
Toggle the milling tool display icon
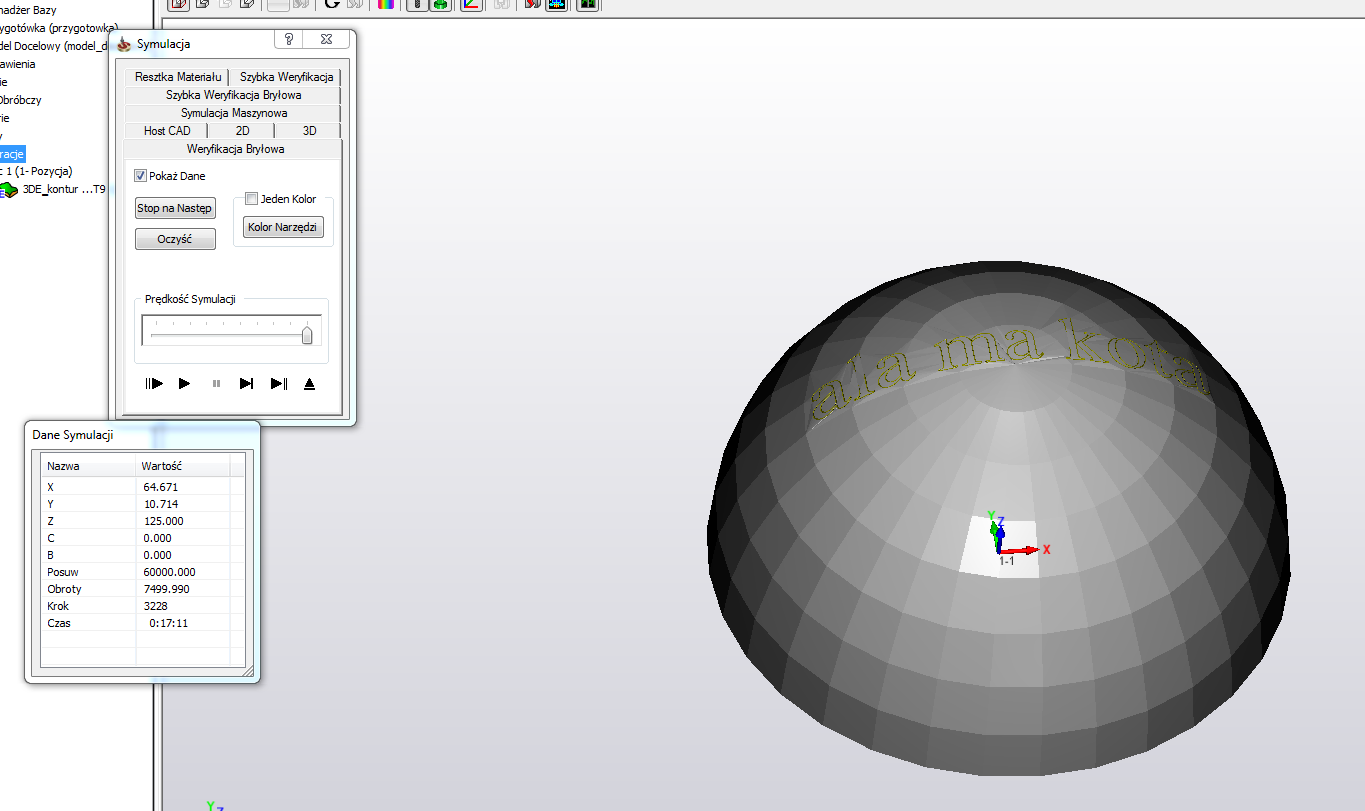coord(416,4)
